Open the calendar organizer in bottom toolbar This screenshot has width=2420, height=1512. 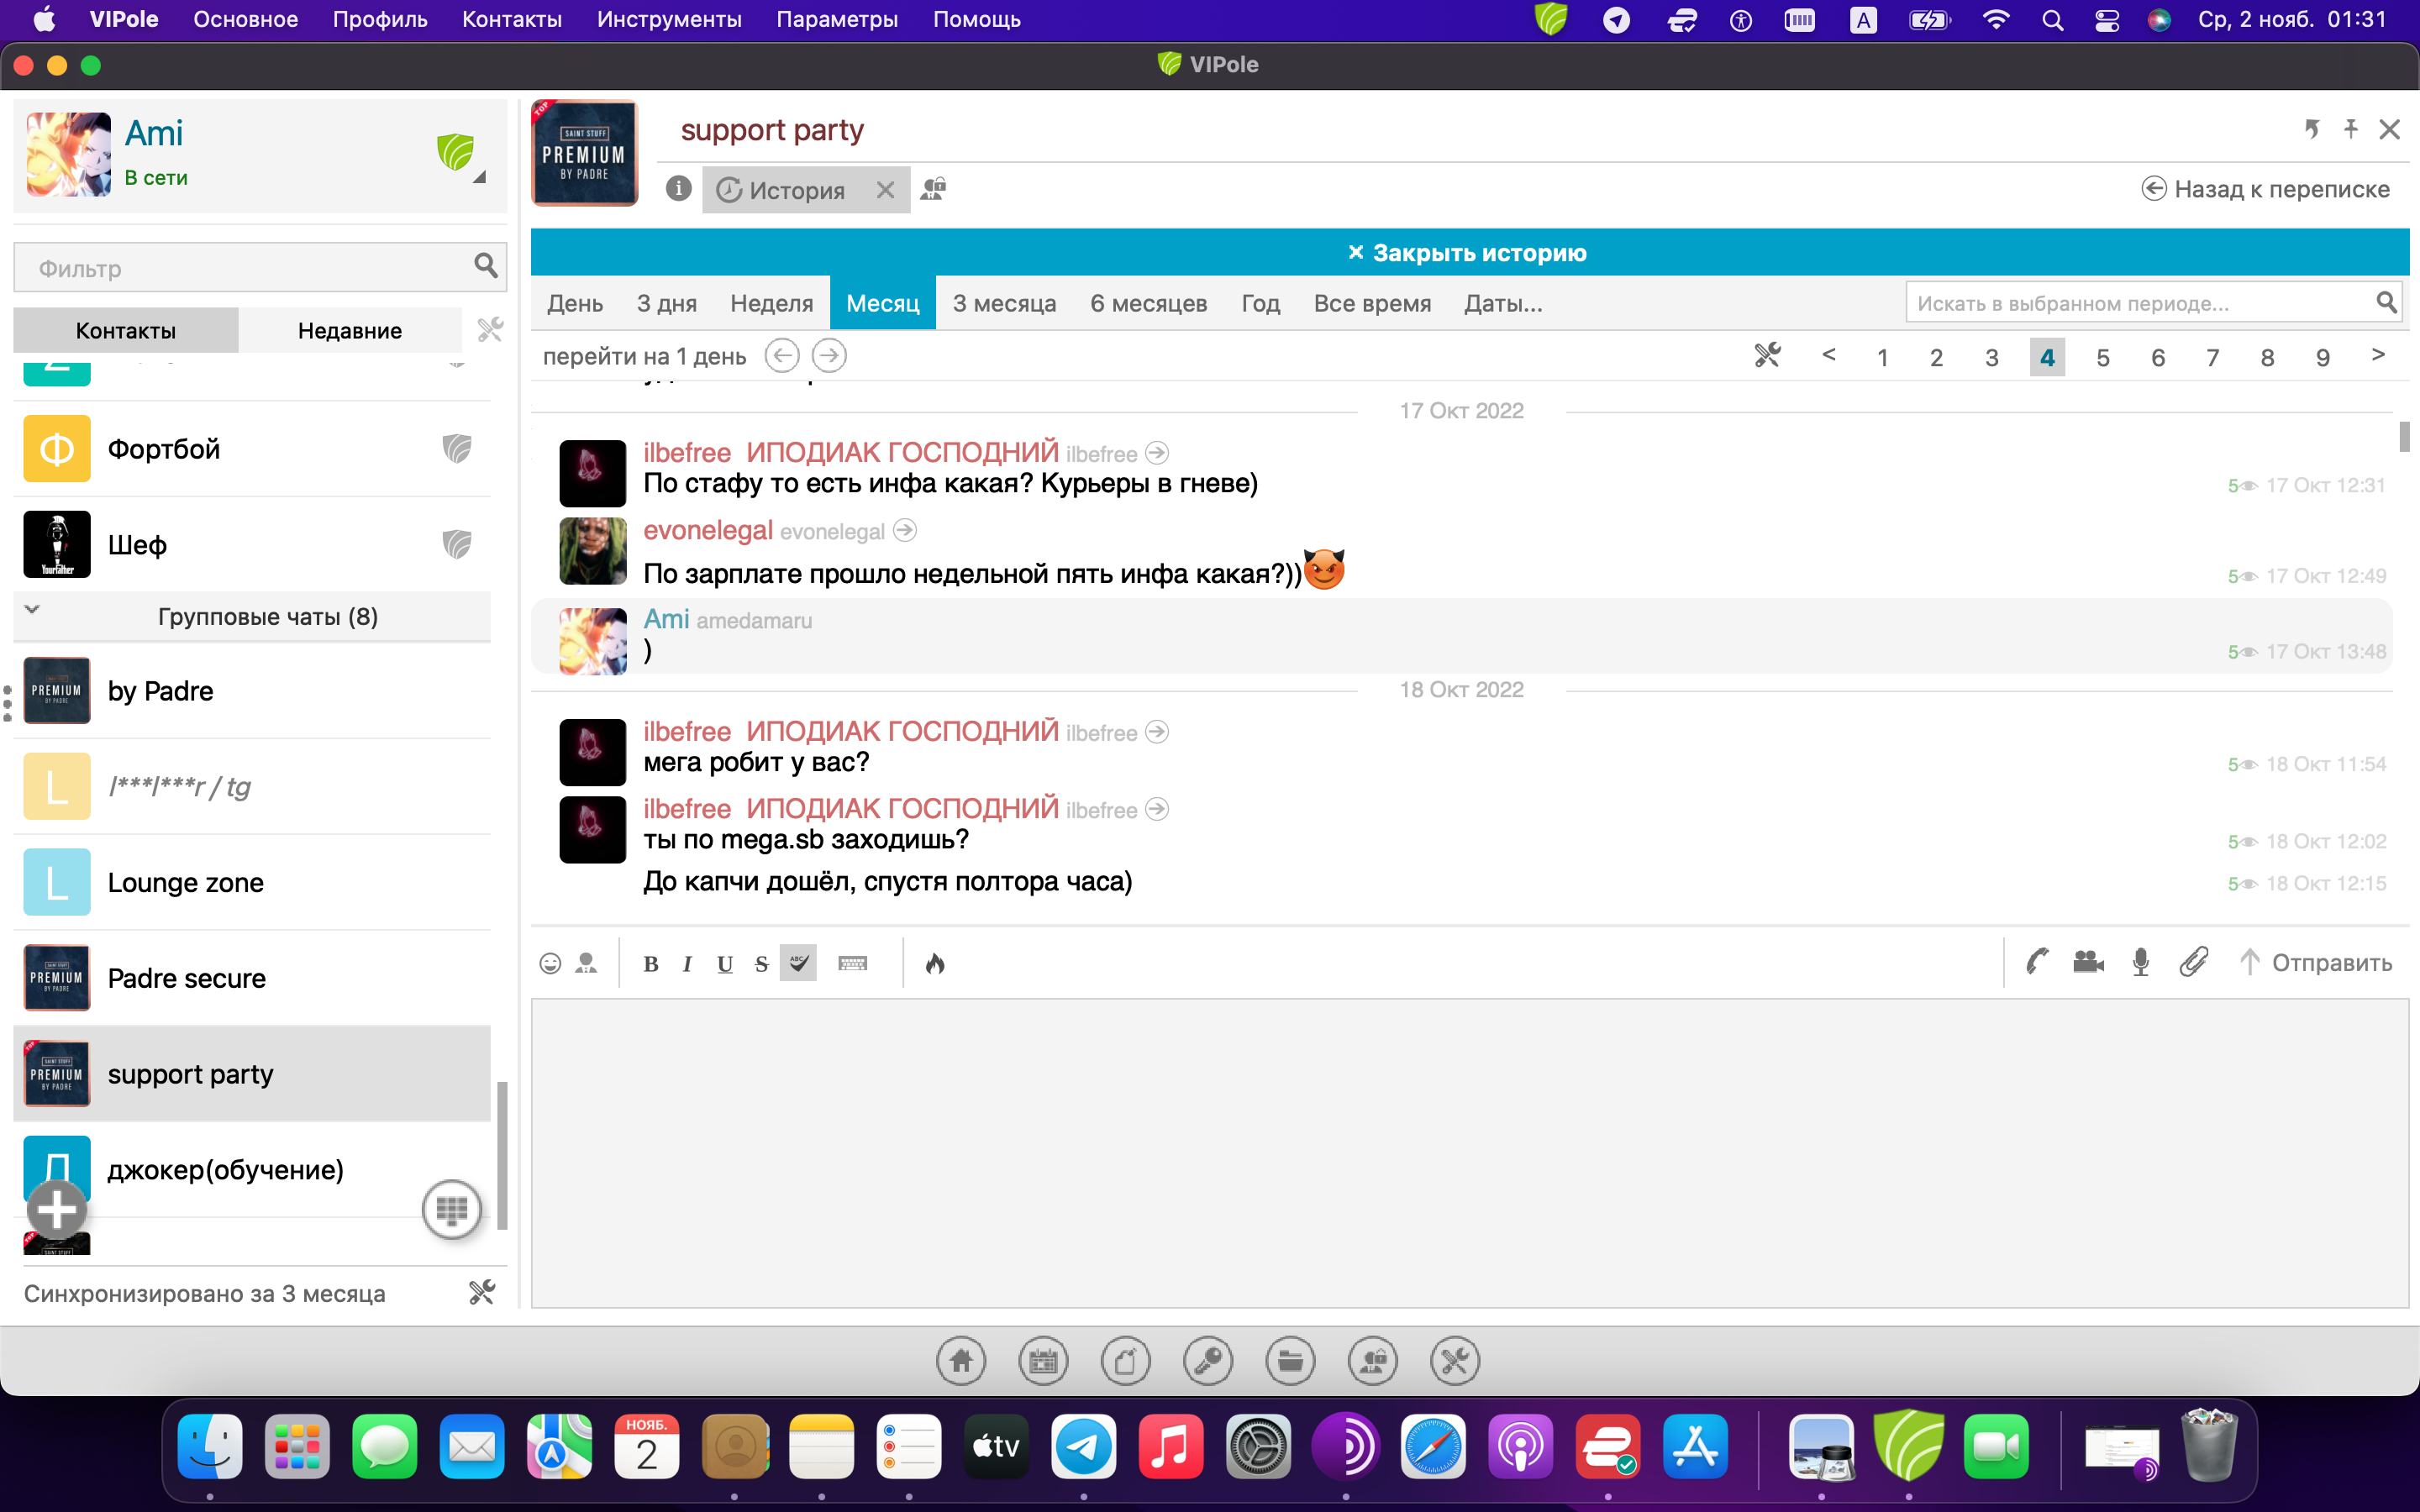pyautogui.click(x=1043, y=1361)
